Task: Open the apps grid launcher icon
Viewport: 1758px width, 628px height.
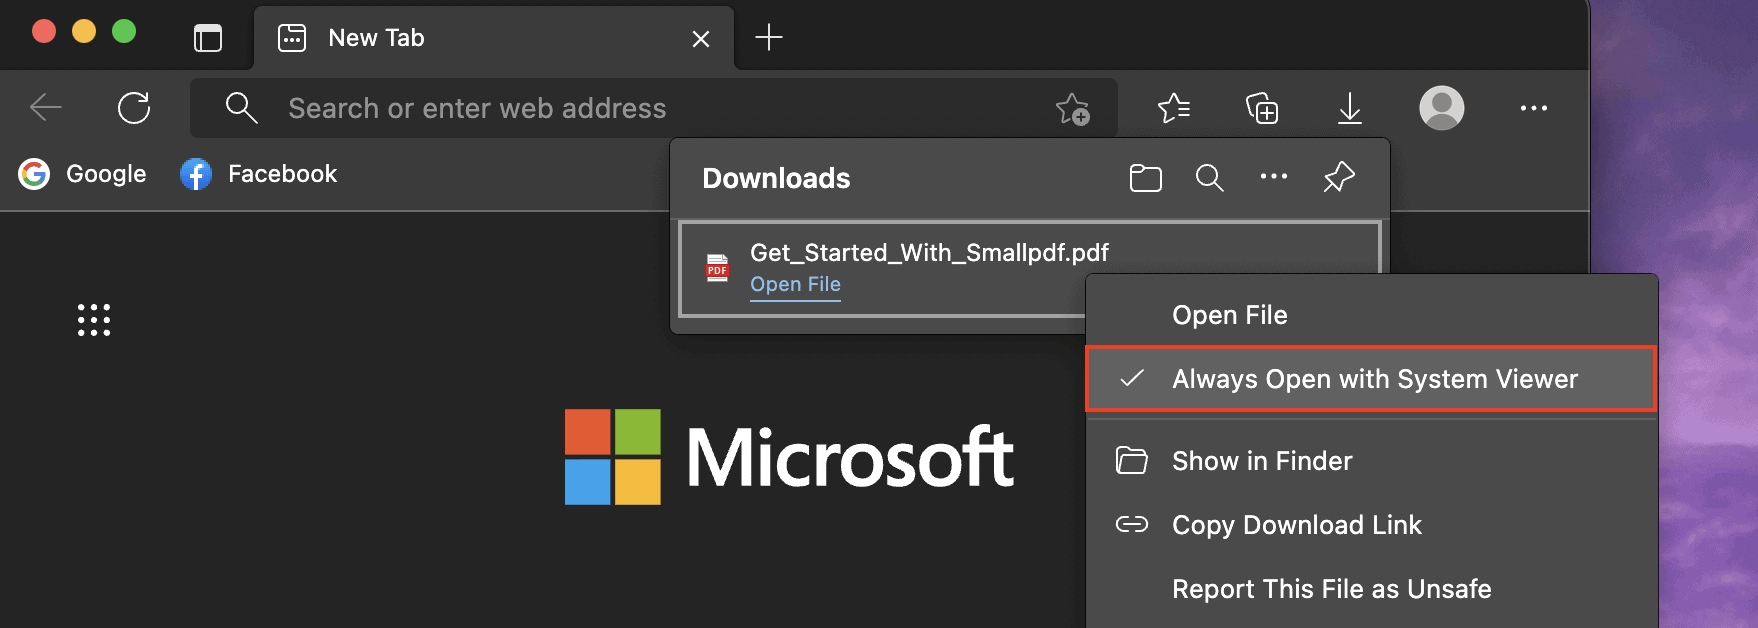Action: pyautogui.click(x=94, y=320)
